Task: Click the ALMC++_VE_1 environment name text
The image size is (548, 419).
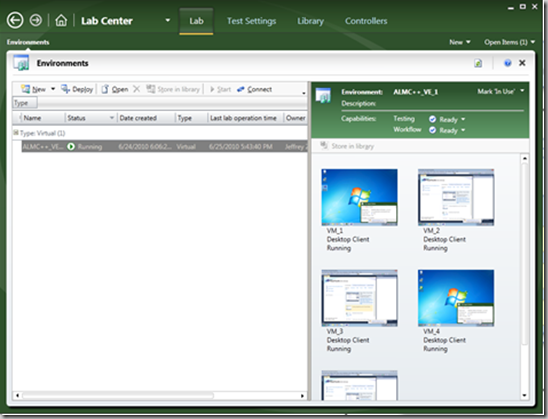Action: (x=415, y=92)
